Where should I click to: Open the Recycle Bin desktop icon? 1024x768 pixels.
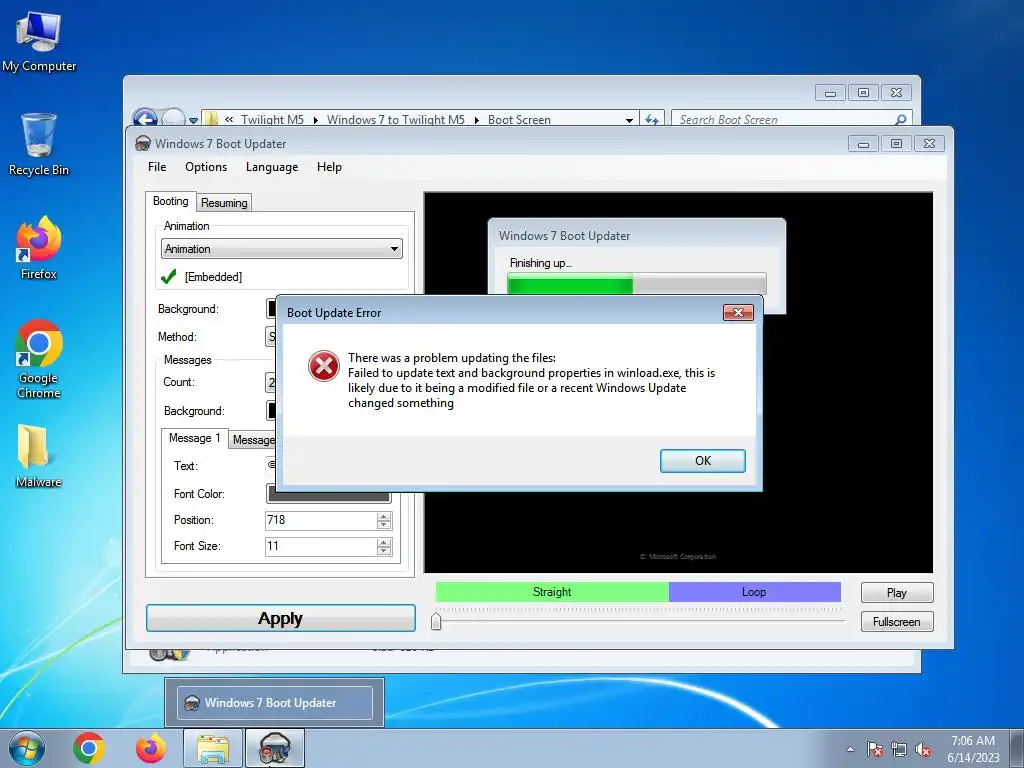coord(39,144)
